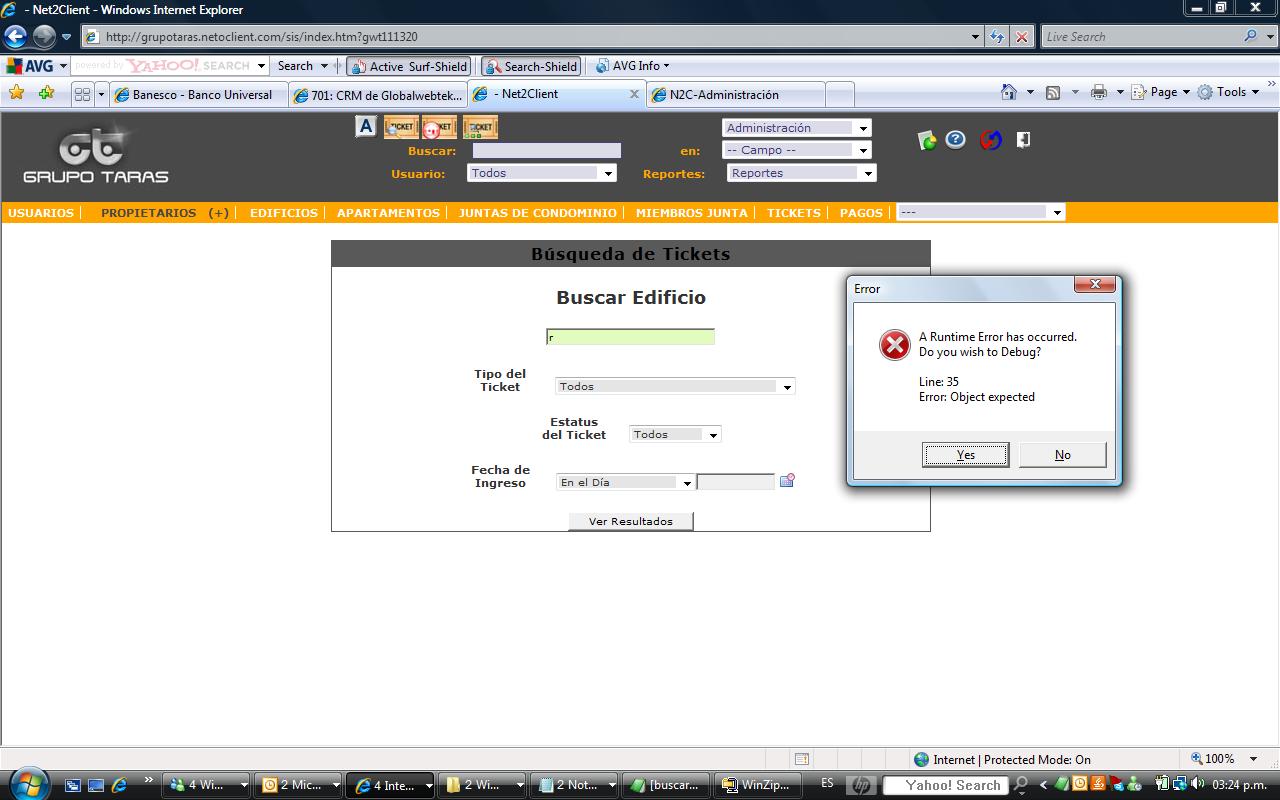Viewport: 1280px width, 800px height.
Task: Expand the '---' dropdown in the orange menu bar
Action: tap(980, 212)
